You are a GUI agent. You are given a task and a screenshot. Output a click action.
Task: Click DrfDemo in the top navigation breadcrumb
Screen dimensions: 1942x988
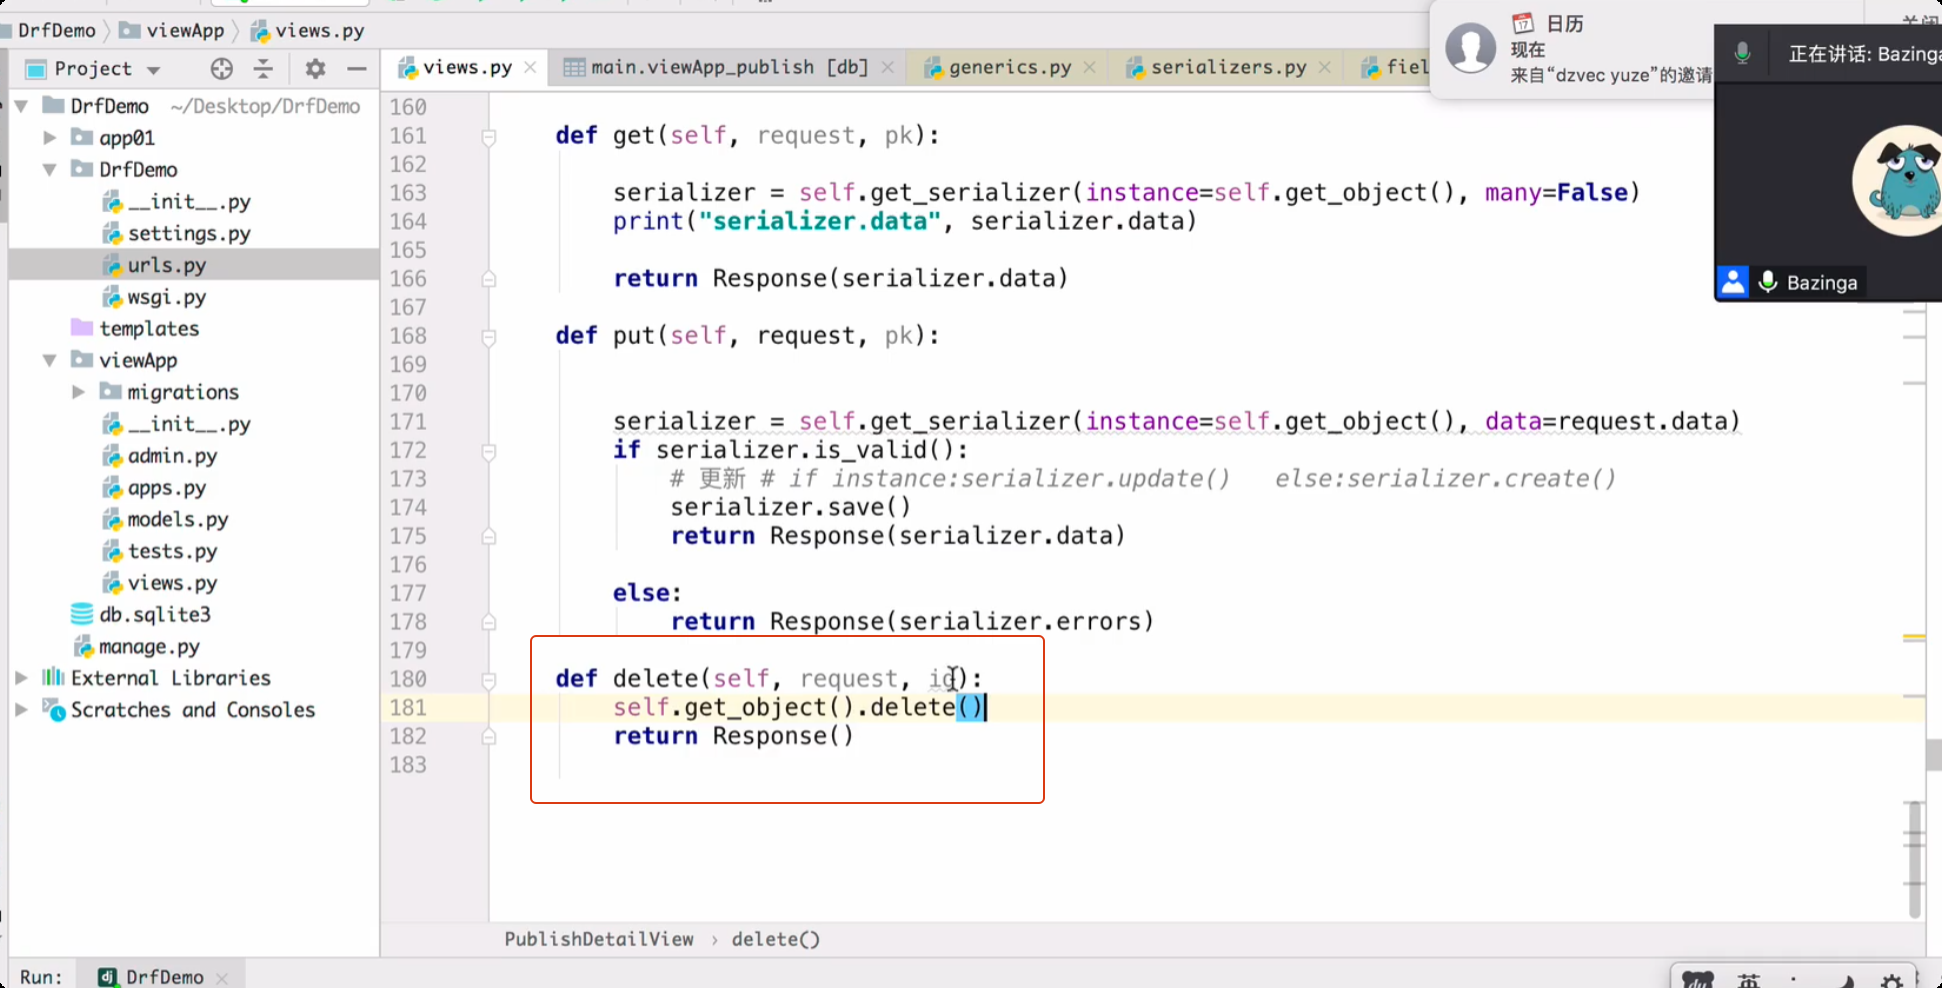57,31
